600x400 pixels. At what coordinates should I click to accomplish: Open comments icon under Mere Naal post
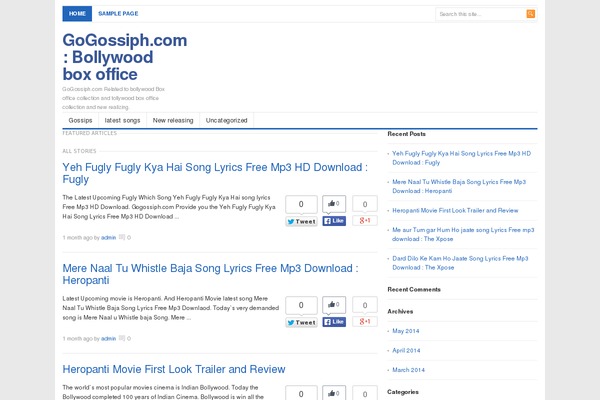122,338
